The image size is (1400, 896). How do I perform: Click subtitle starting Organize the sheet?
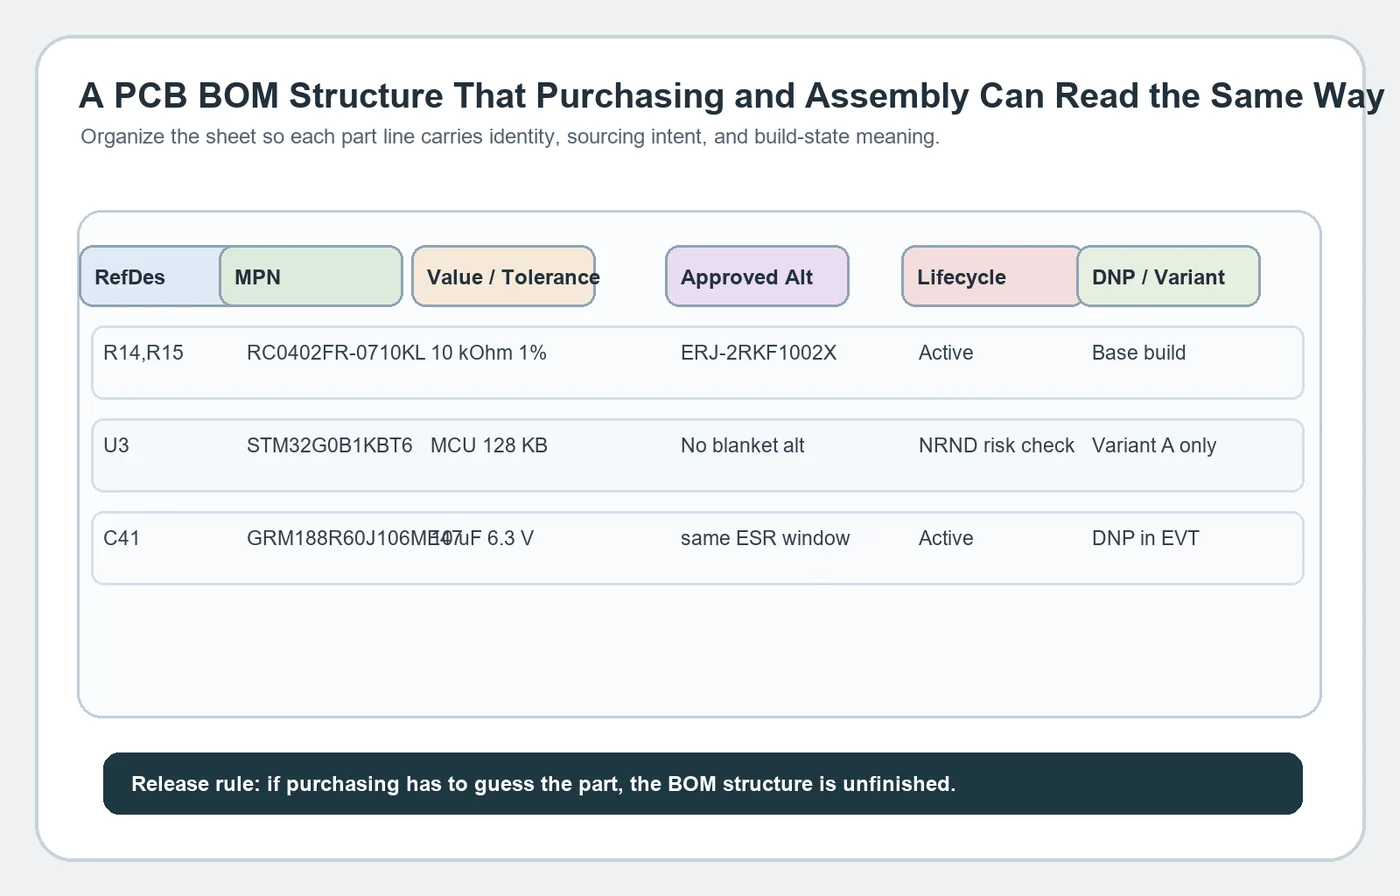tap(510, 137)
